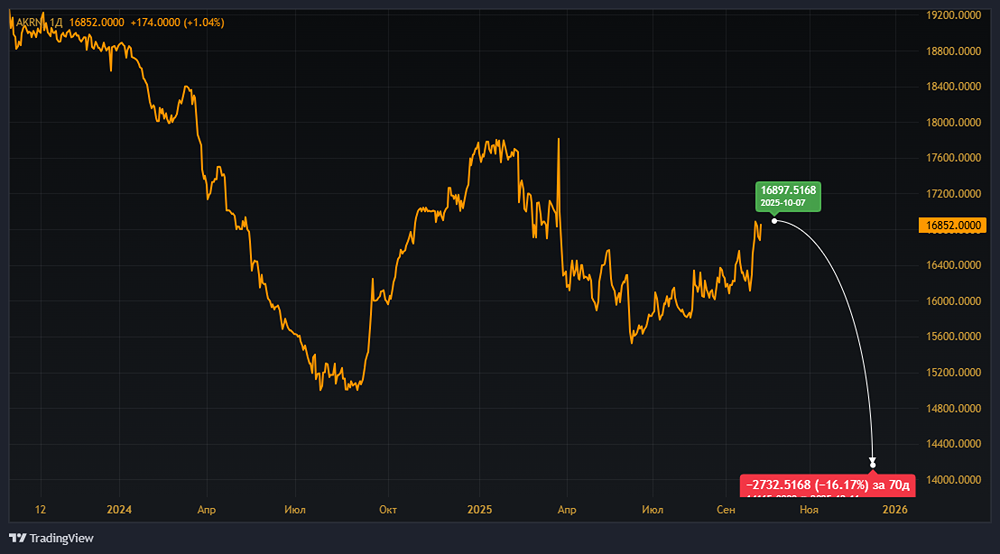Image resolution: width=1000 pixels, height=554 pixels.
Task: Click the 19200.0000 price axis label
Action: pos(953,15)
